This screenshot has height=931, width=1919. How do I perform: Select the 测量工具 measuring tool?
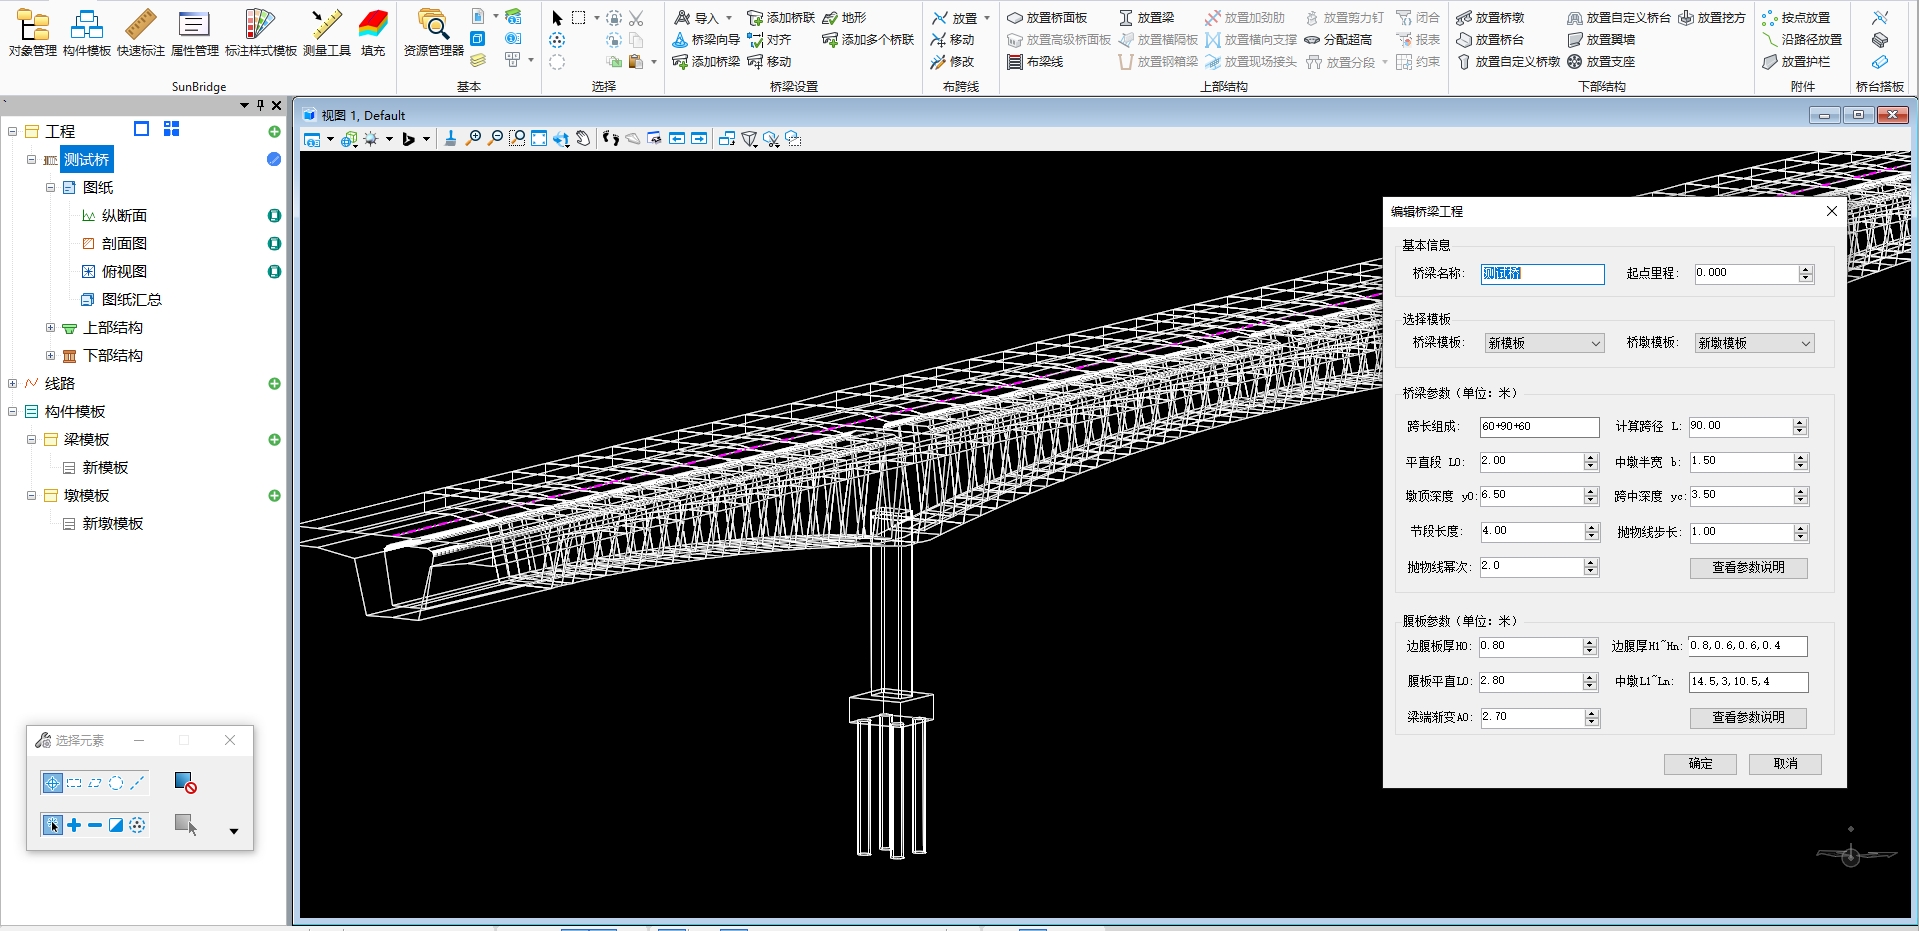pos(327,33)
